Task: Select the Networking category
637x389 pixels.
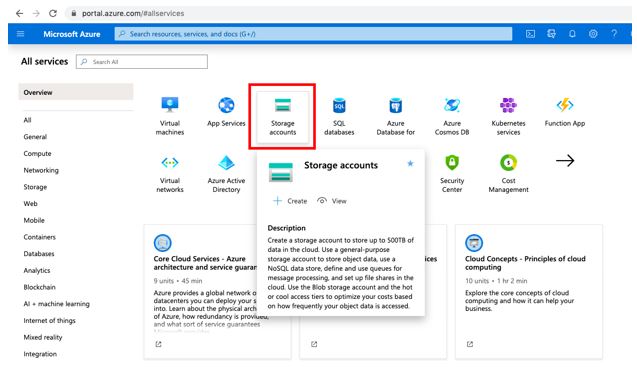Action: [x=41, y=170]
